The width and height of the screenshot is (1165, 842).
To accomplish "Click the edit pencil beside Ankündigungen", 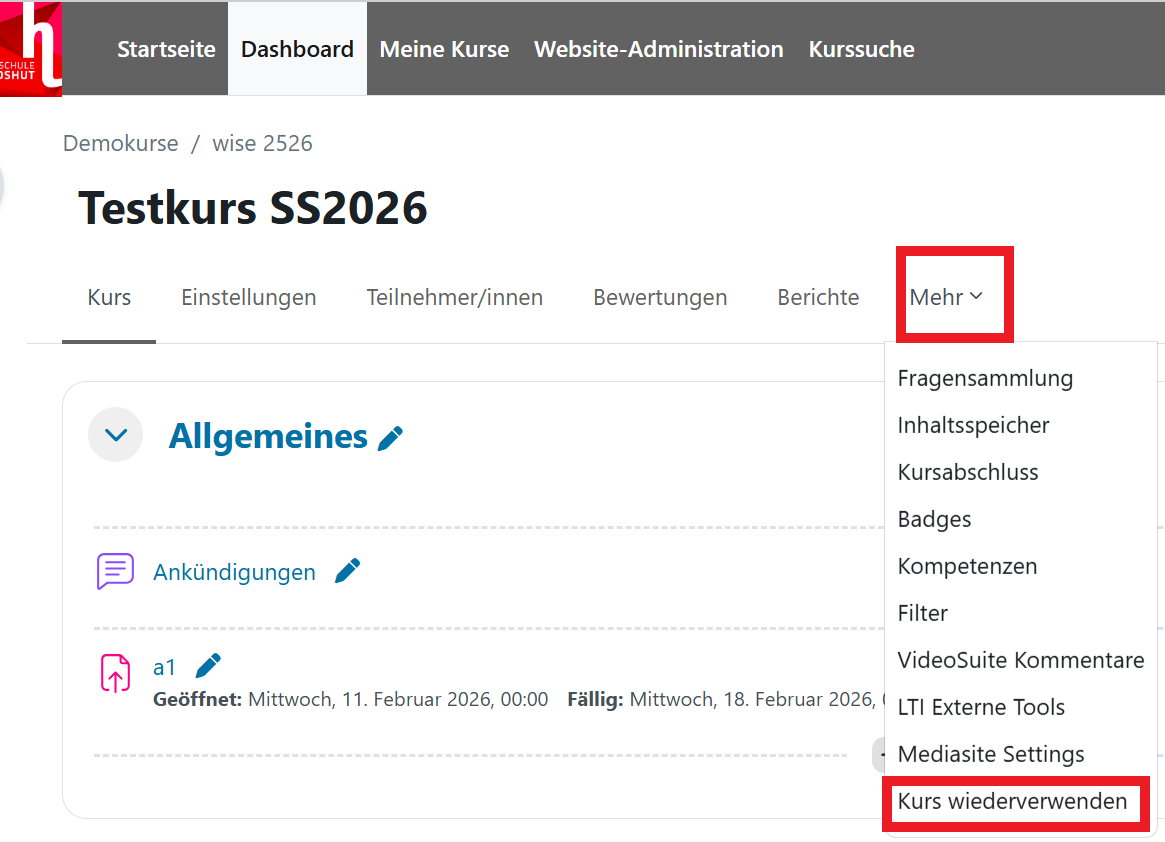I will tap(347, 570).
